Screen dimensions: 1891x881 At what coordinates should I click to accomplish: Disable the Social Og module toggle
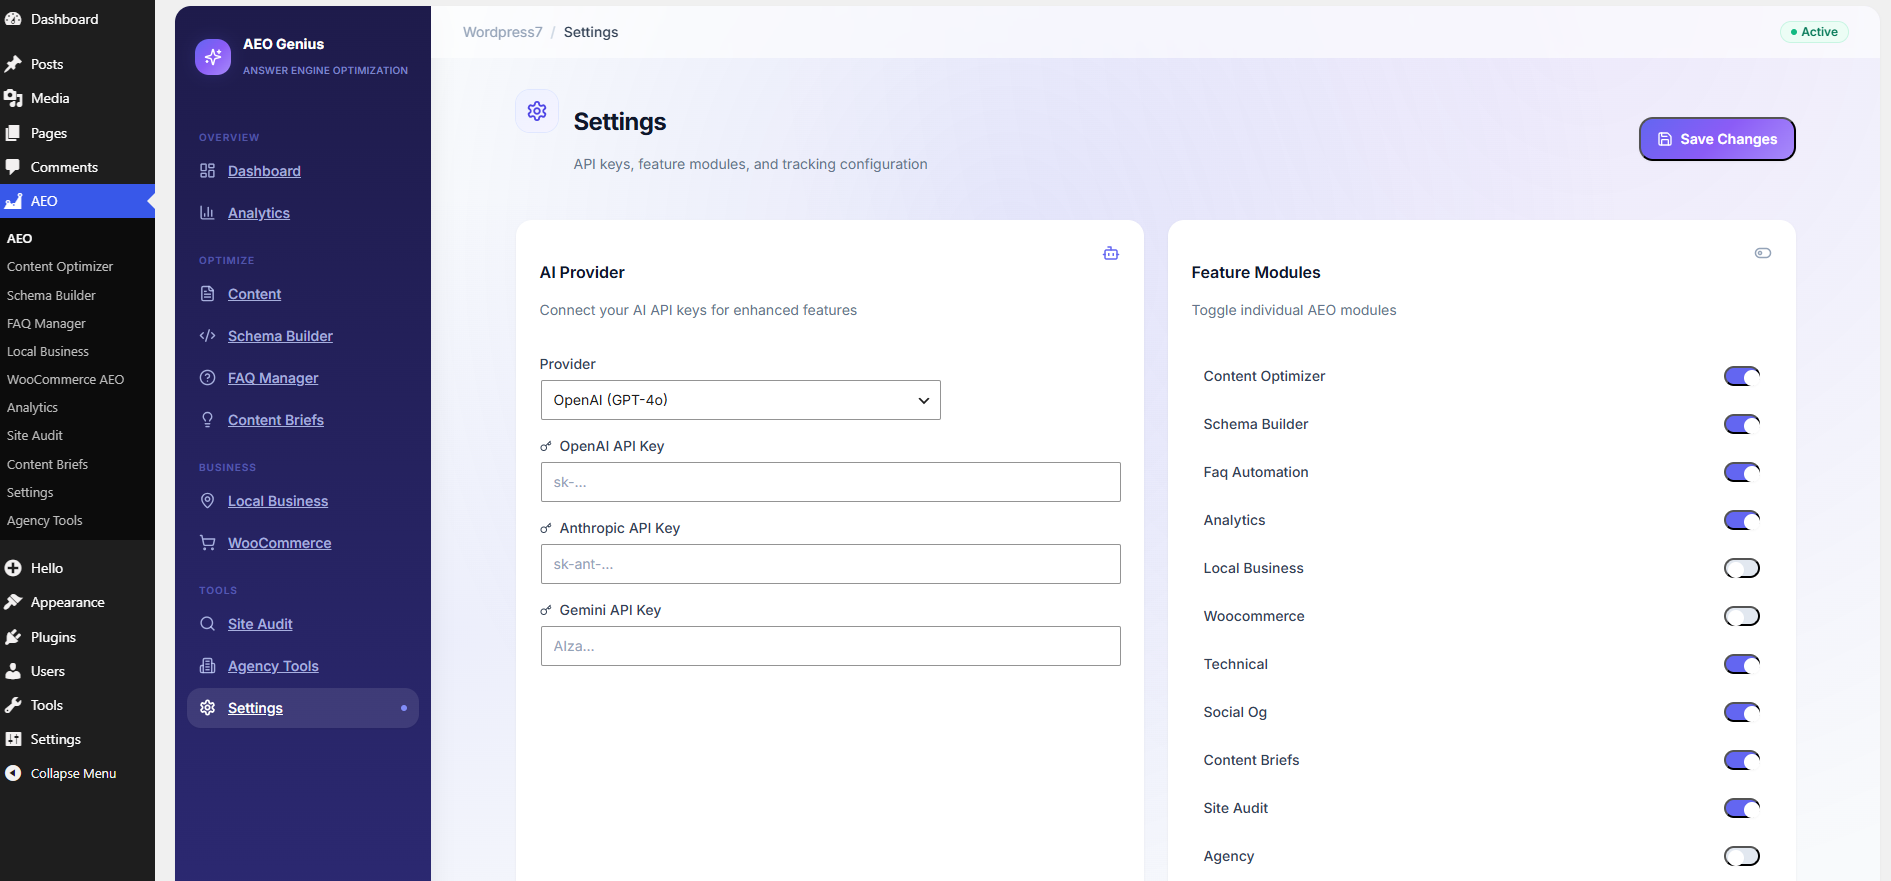tap(1742, 712)
